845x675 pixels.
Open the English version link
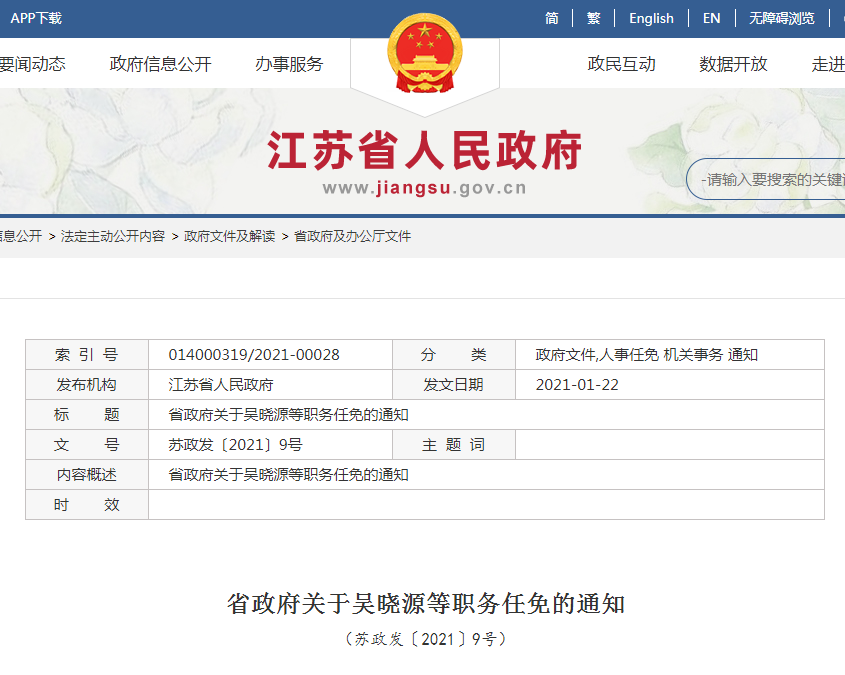(x=651, y=18)
